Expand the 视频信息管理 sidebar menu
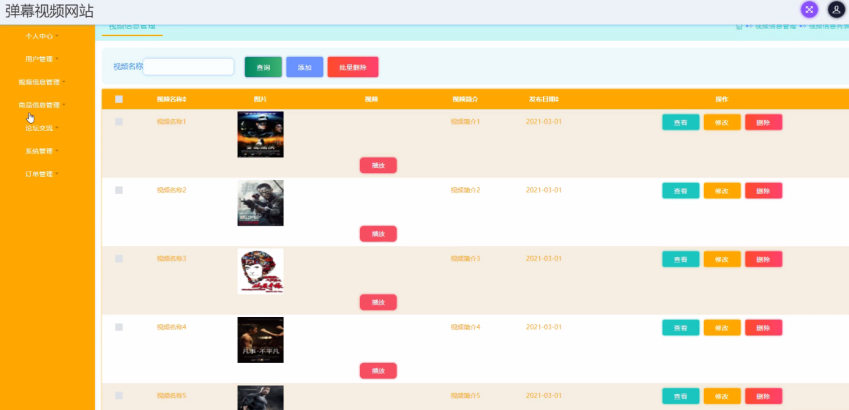Viewport: 849px width, 410px height. click(41, 82)
